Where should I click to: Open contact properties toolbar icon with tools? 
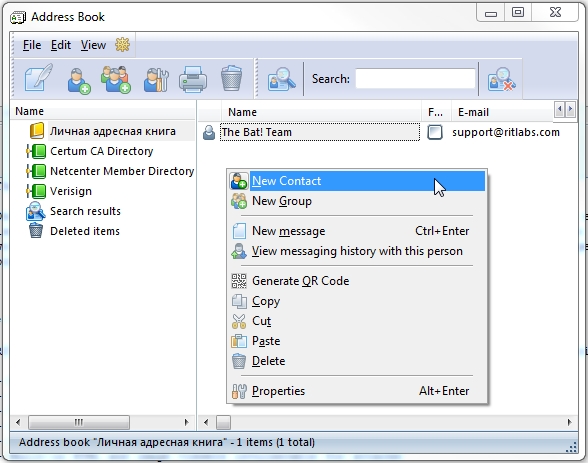pyautogui.click(x=156, y=79)
